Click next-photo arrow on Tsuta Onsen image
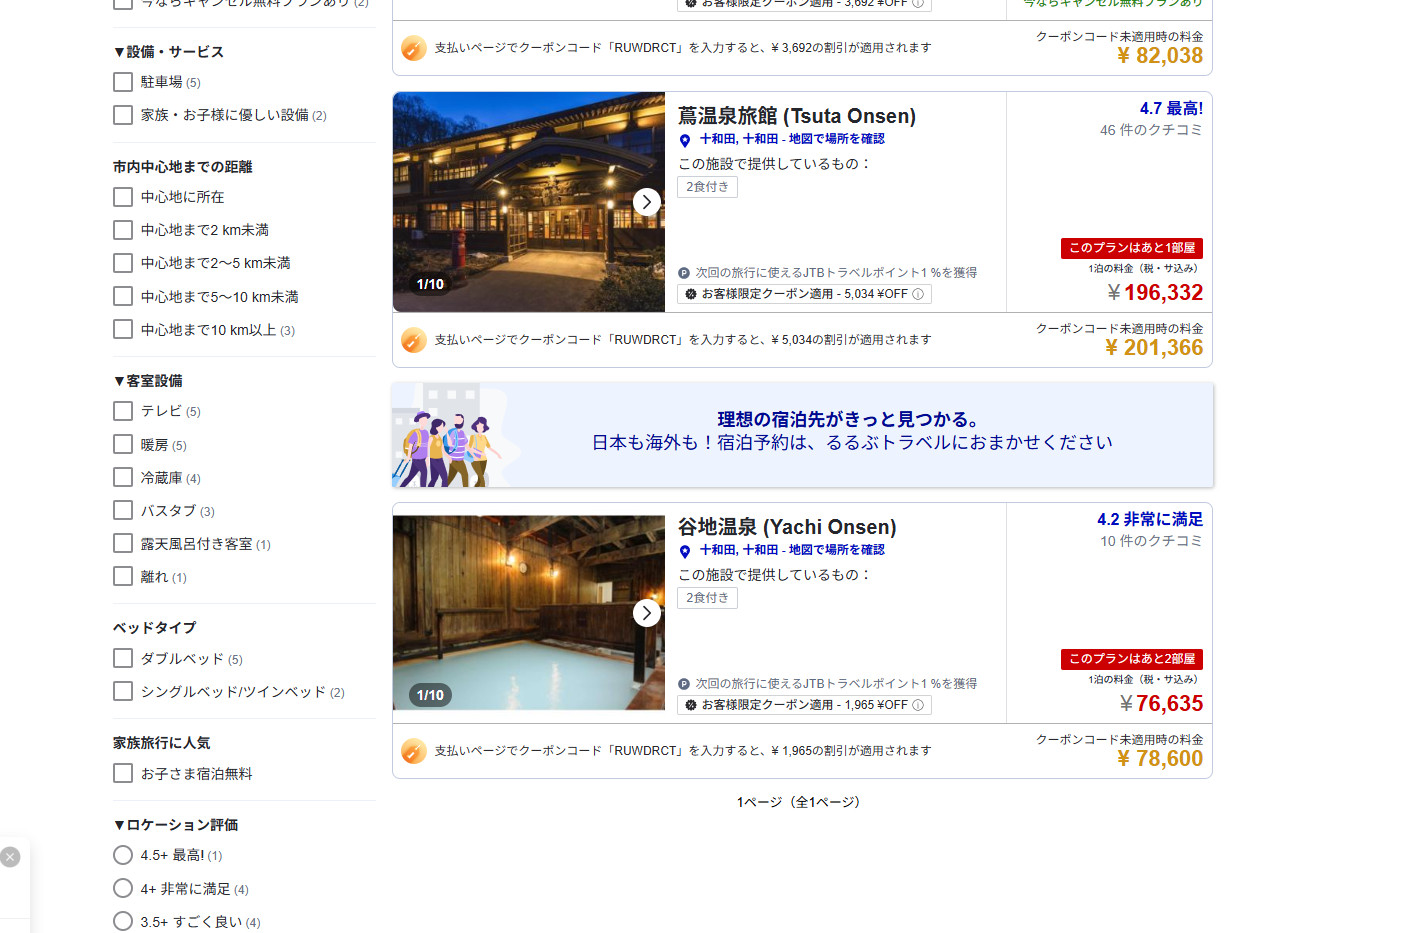 [647, 202]
